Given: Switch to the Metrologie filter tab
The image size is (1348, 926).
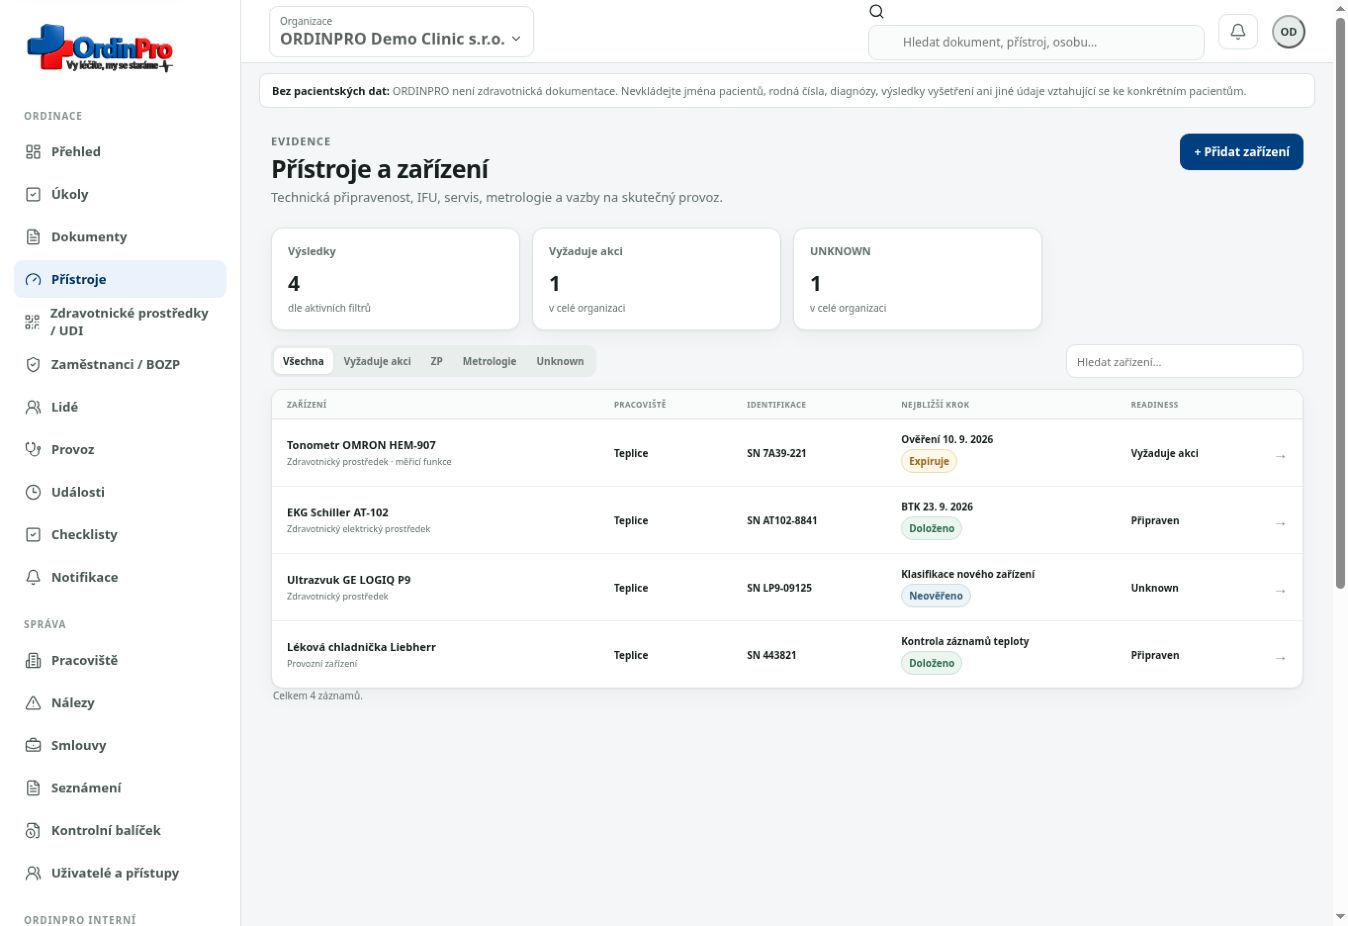Looking at the screenshot, I should click(x=489, y=361).
